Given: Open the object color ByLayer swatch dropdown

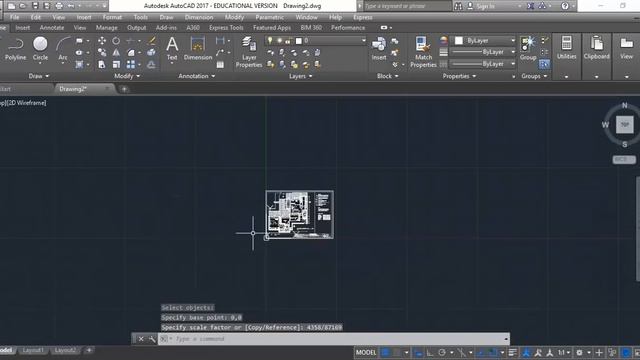Looking at the screenshot, I should (x=484, y=40).
